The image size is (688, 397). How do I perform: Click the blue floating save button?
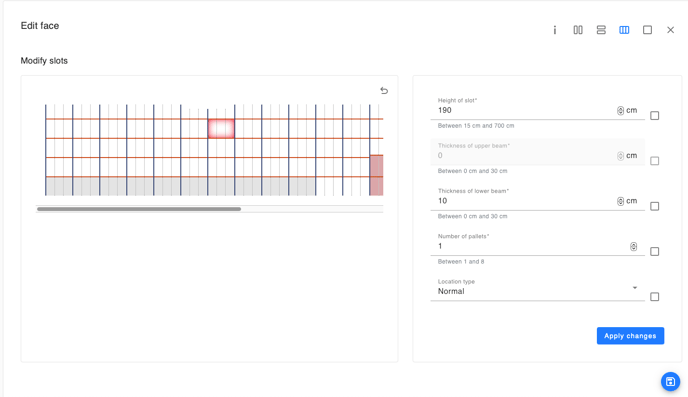tap(670, 381)
